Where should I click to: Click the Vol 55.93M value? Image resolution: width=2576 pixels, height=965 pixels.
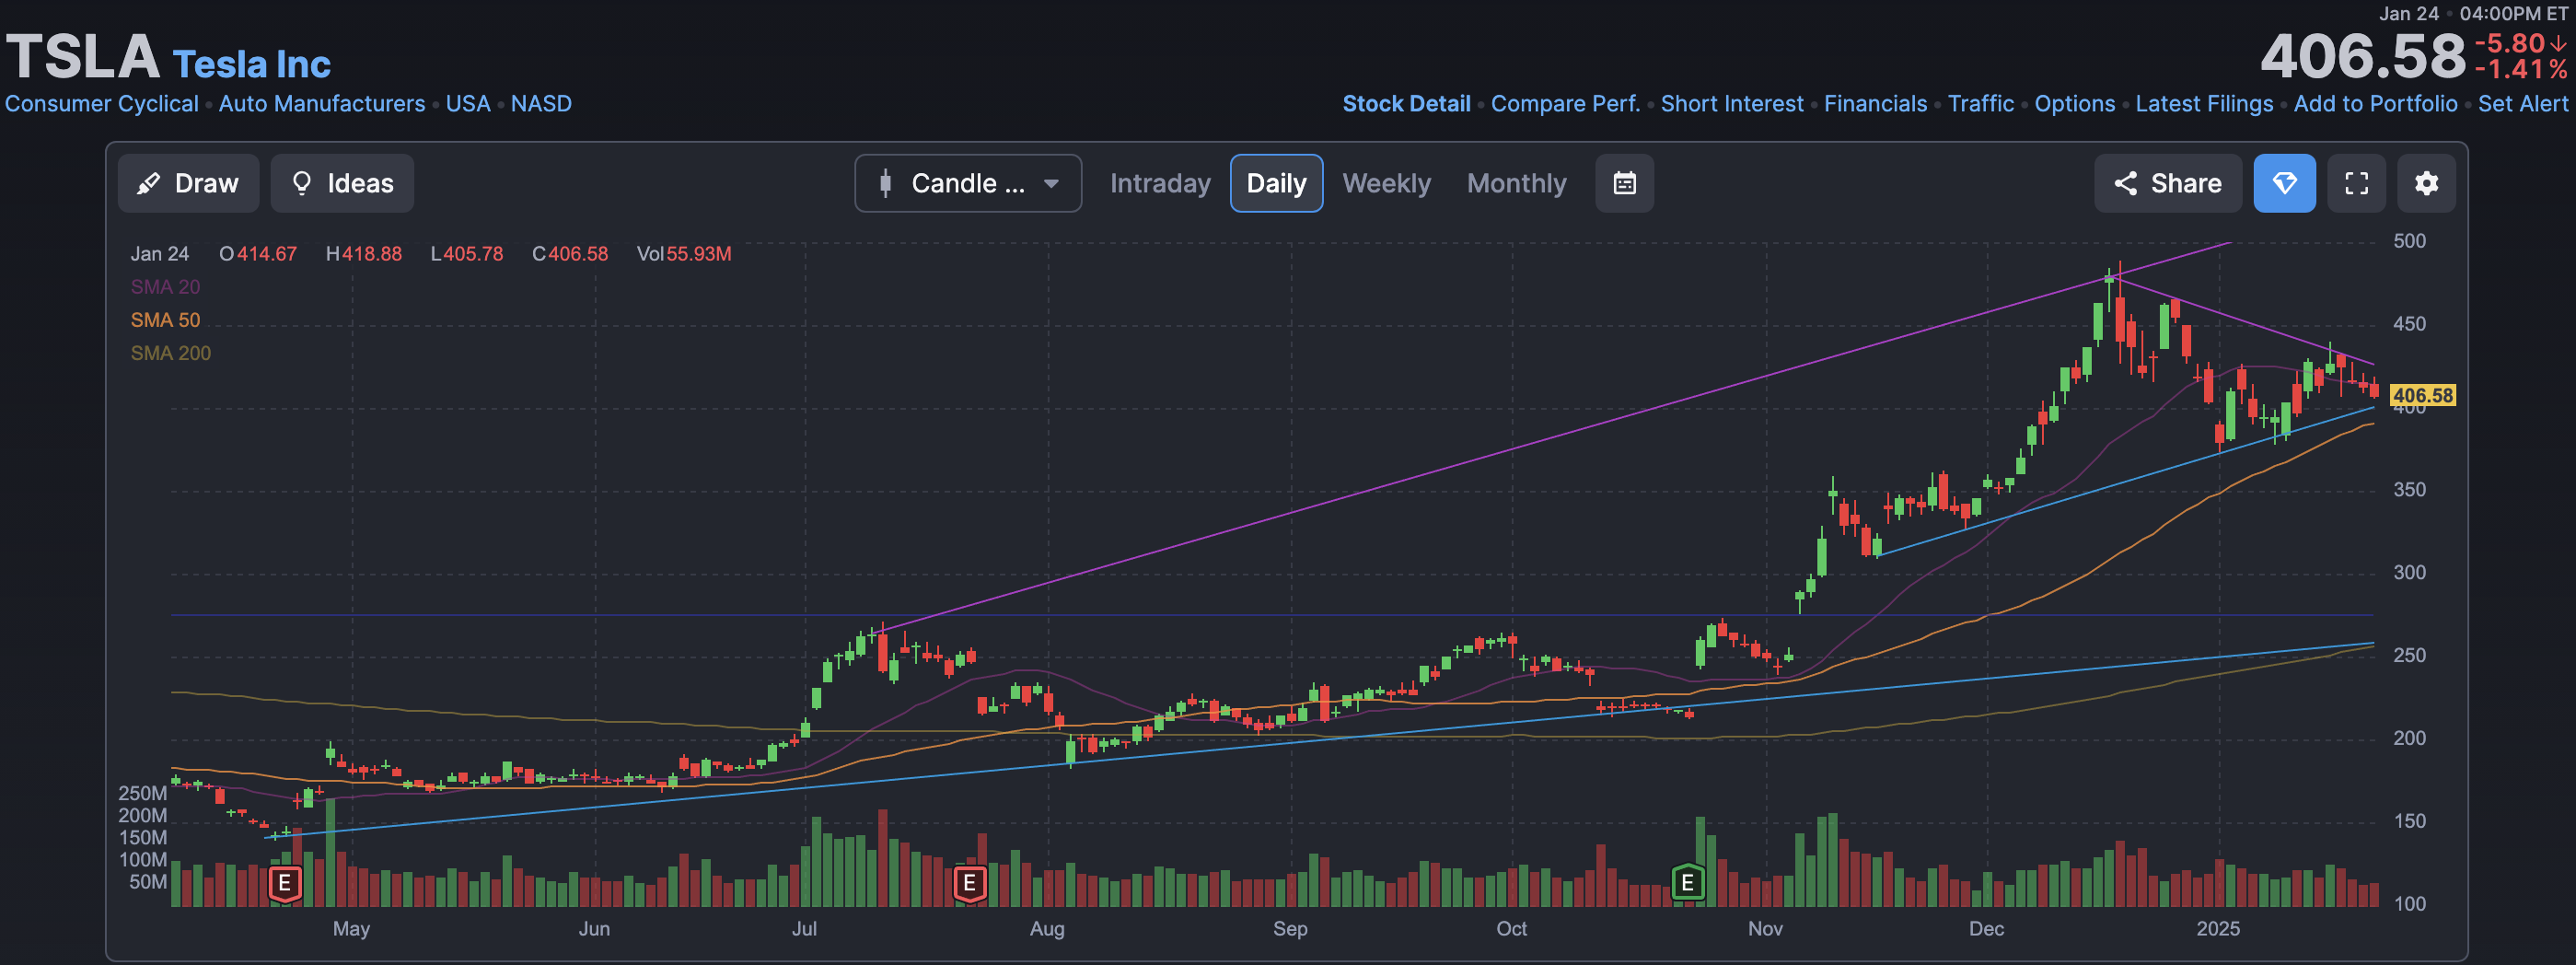[x=684, y=254]
